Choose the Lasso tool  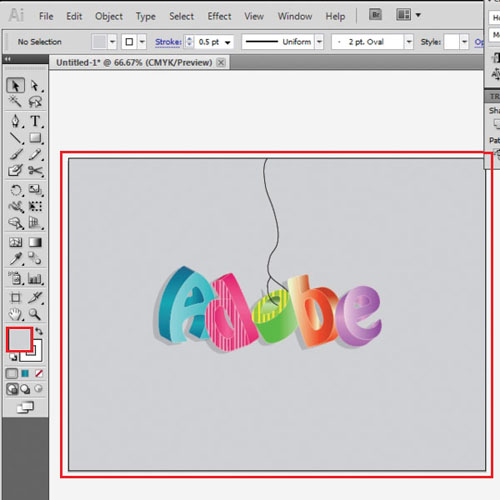tap(35, 101)
